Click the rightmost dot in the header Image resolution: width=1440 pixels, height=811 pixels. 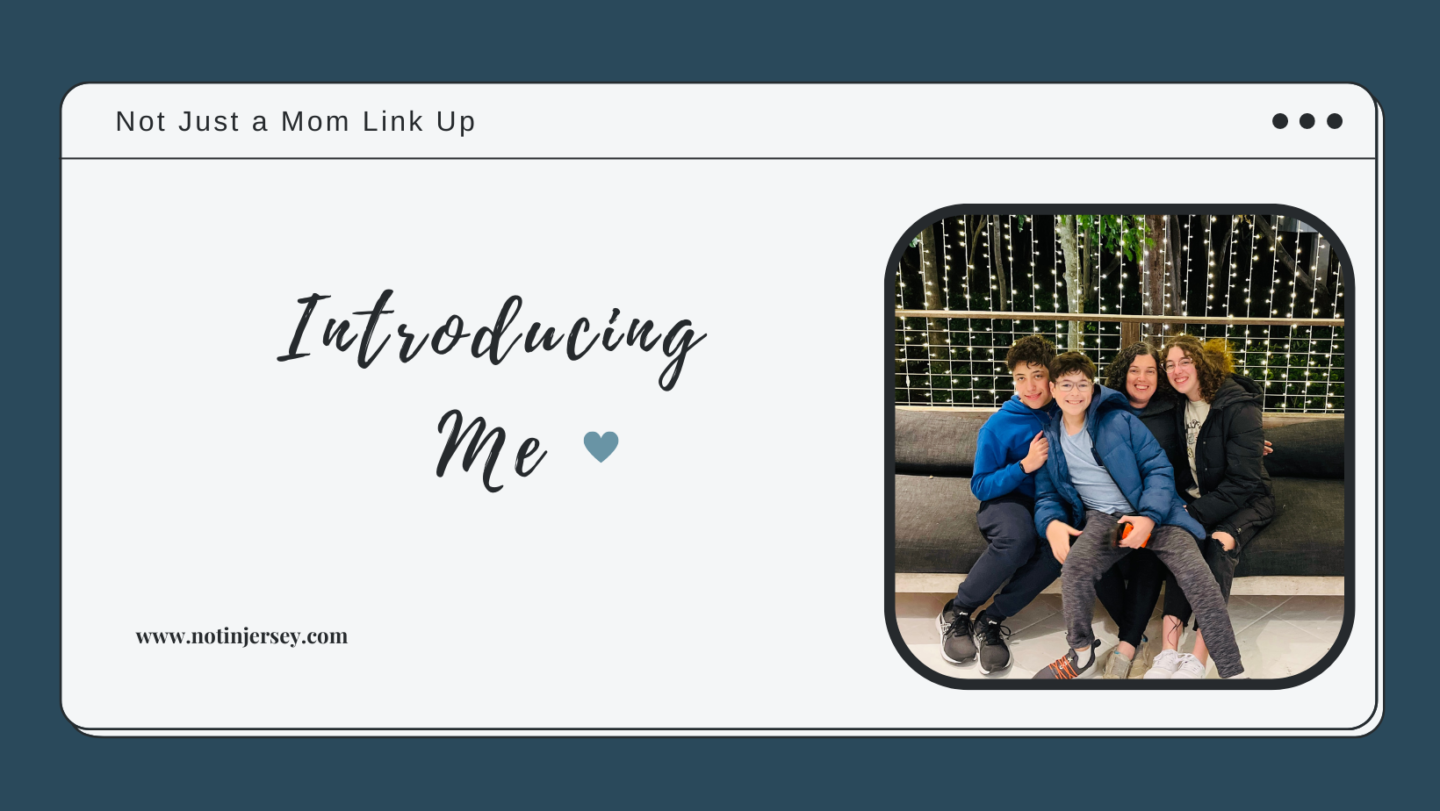(1334, 121)
